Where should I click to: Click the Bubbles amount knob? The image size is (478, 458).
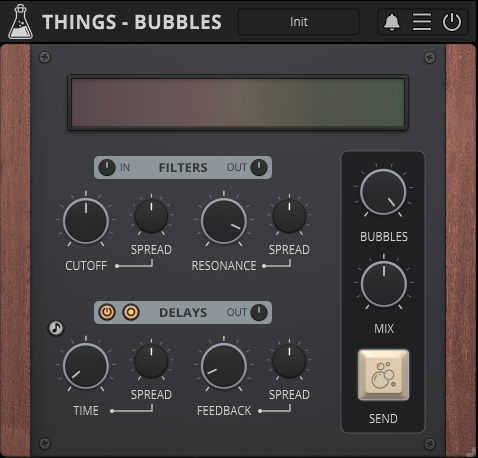click(383, 192)
